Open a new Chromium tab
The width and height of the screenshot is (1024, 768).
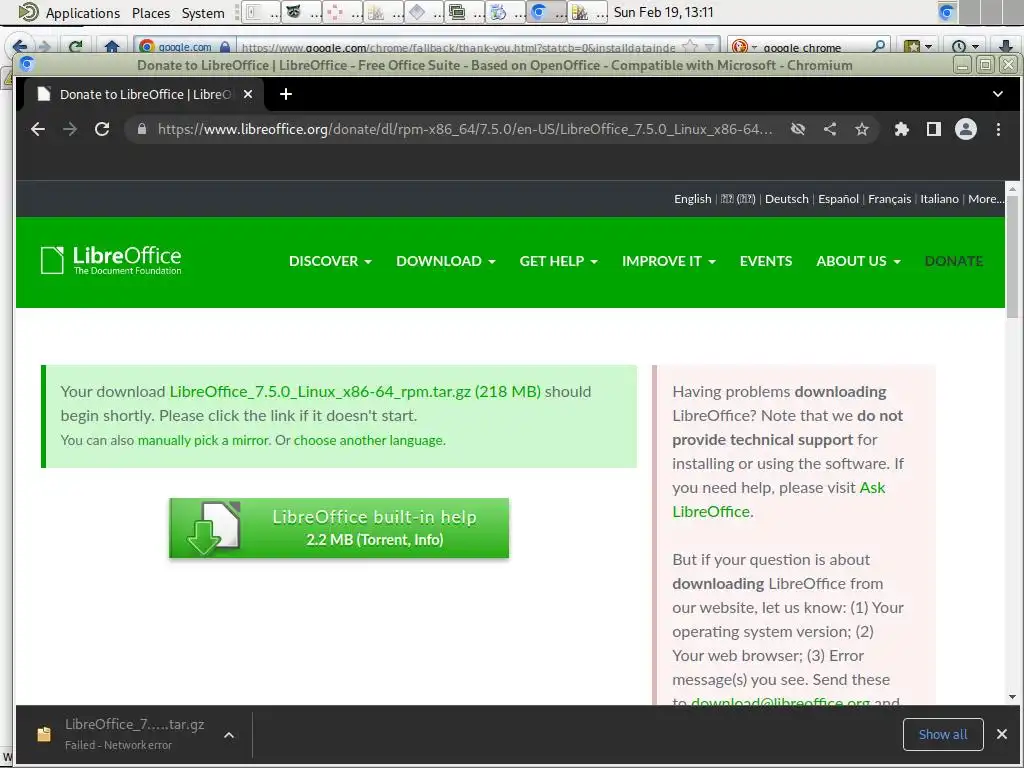285,94
